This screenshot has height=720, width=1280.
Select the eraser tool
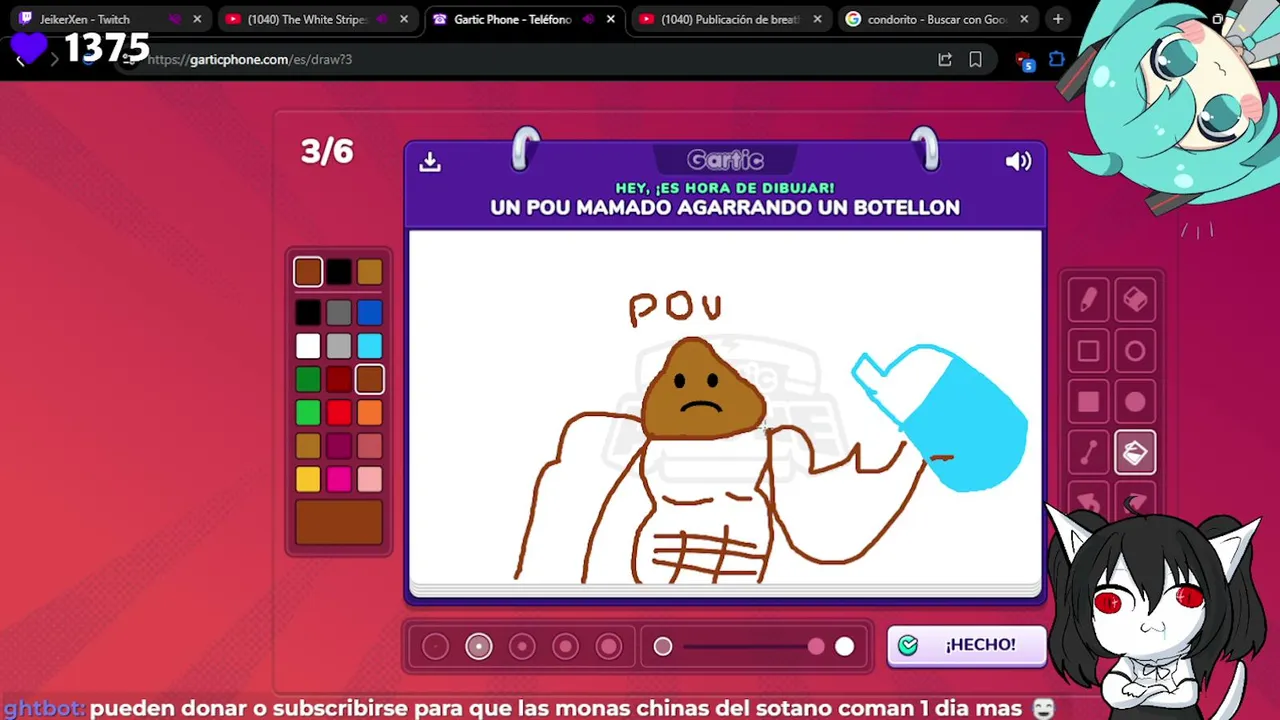pyautogui.click(x=1135, y=300)
